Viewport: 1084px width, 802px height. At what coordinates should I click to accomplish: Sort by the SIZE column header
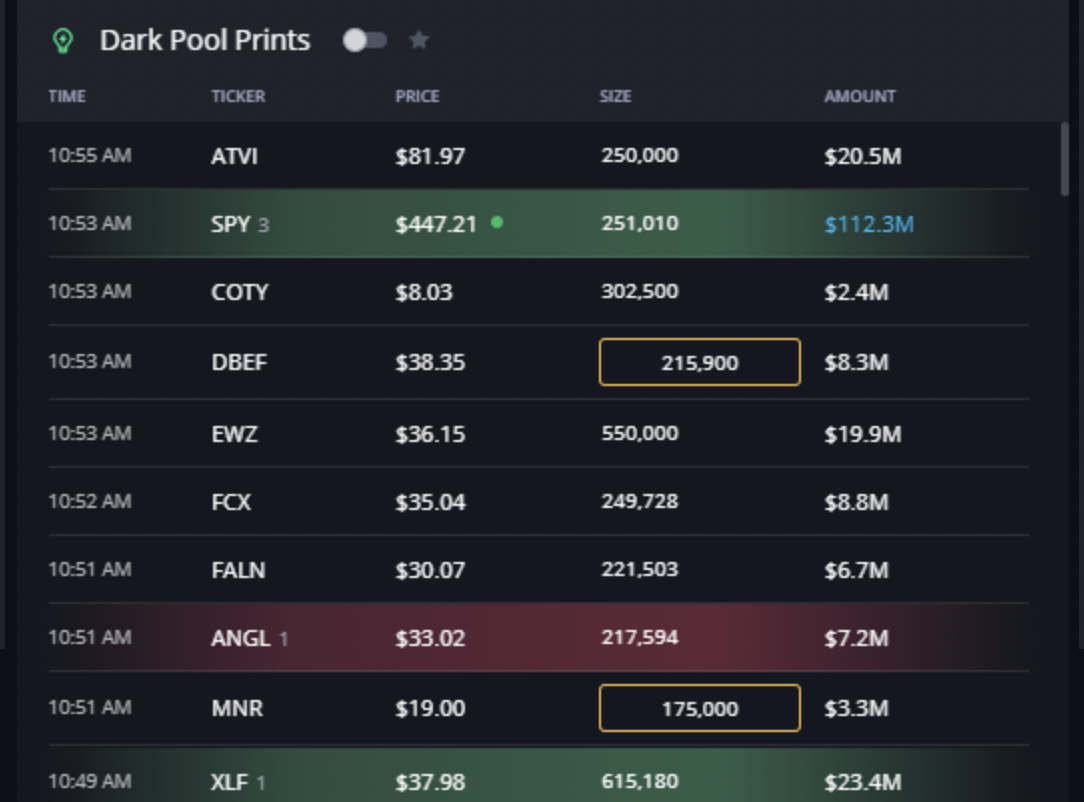(616, 96)
